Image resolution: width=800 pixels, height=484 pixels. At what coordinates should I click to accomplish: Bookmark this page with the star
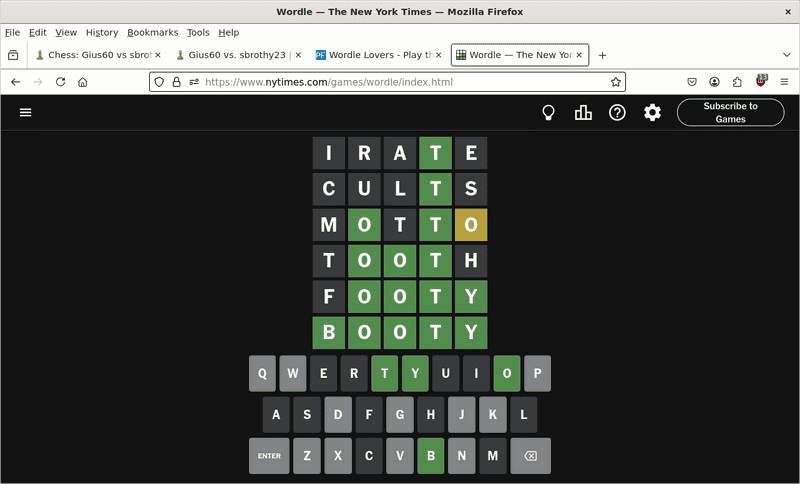pos(616,82)
